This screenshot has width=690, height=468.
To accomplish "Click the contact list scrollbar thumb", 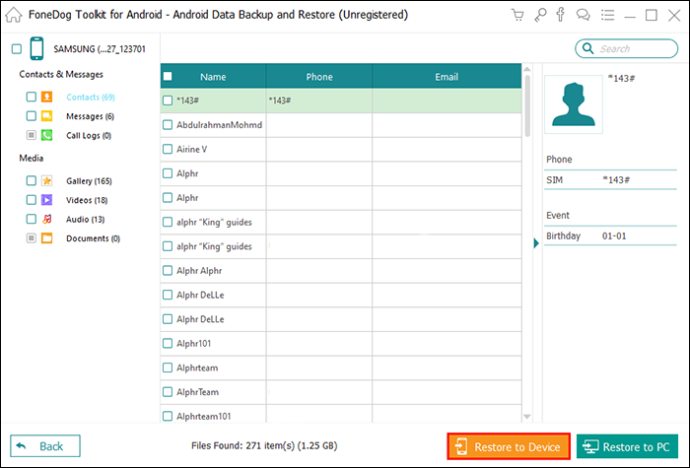I will tap(527, 106).
